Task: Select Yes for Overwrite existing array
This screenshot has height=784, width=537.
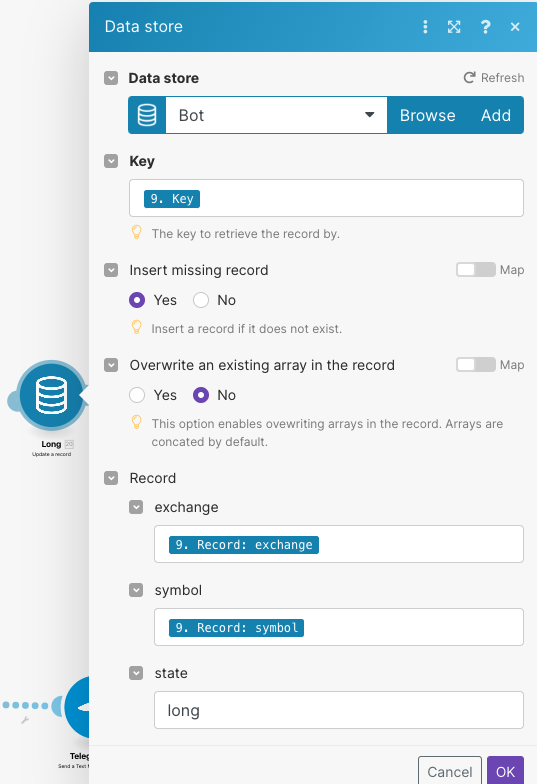Action: coord(137,395)
